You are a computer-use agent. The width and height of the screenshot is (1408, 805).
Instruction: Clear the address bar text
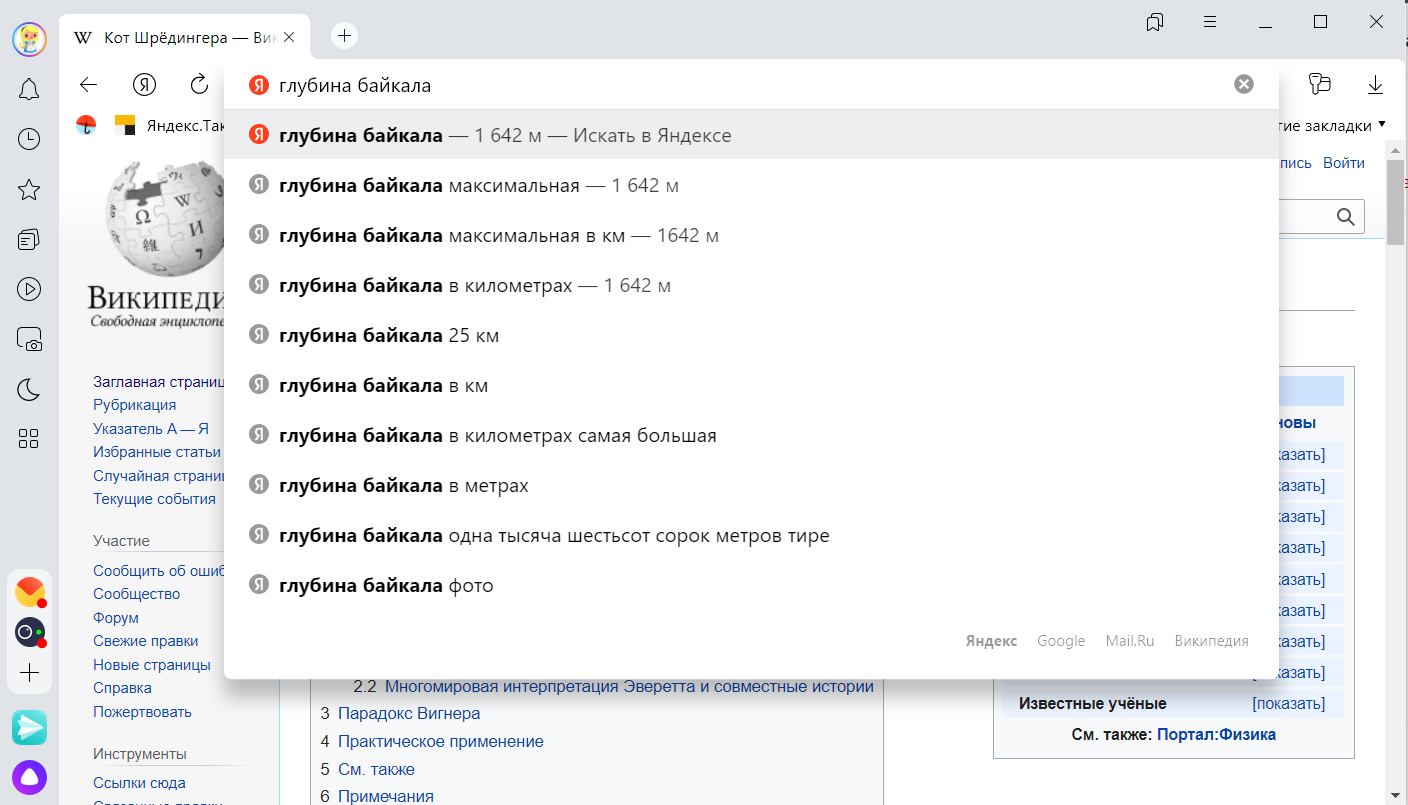1244,85
